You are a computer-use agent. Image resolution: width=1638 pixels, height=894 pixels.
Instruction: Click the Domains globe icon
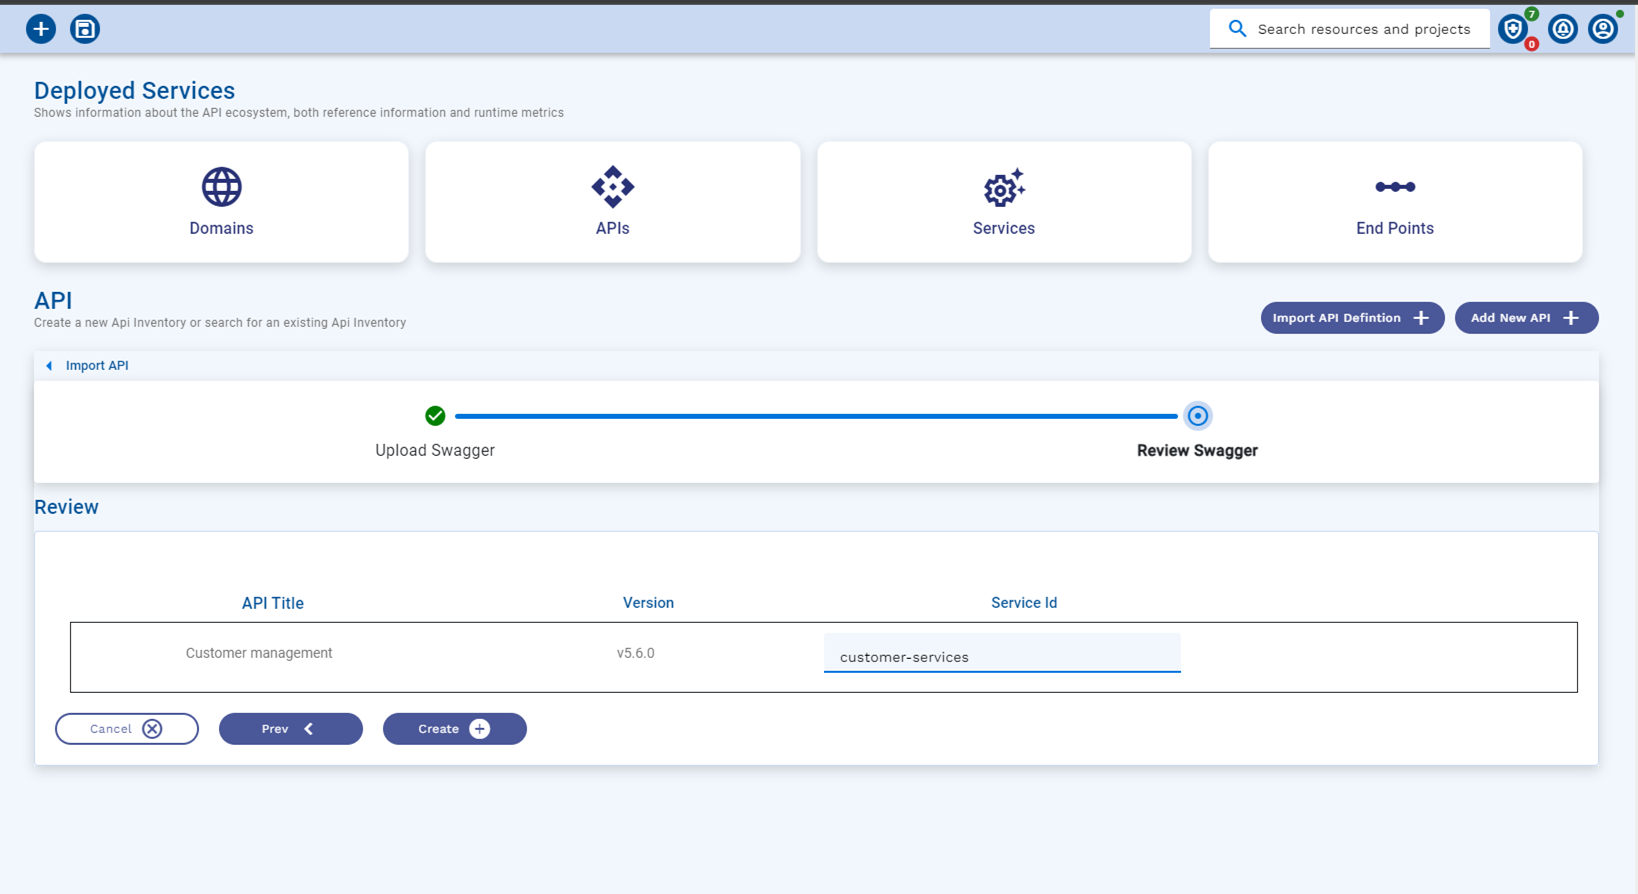tap(221, 187)
